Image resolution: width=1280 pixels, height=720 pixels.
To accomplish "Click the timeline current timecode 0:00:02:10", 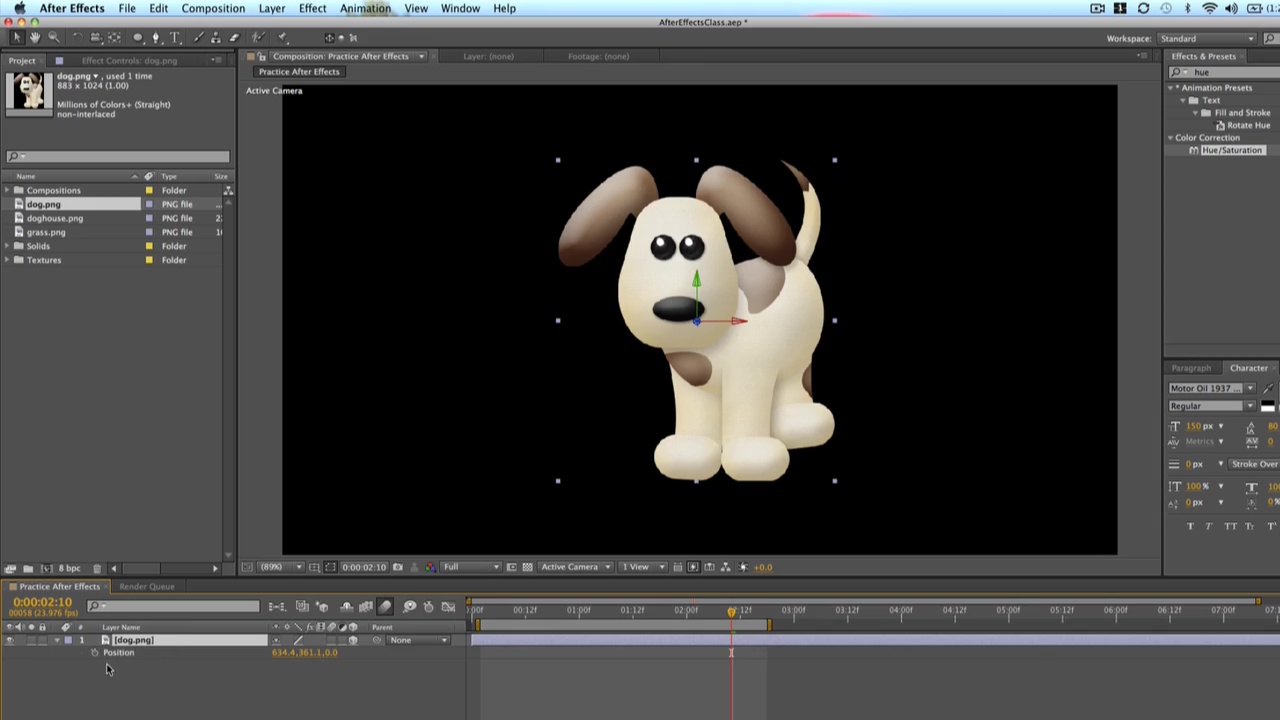I will [x=42, y=602].
